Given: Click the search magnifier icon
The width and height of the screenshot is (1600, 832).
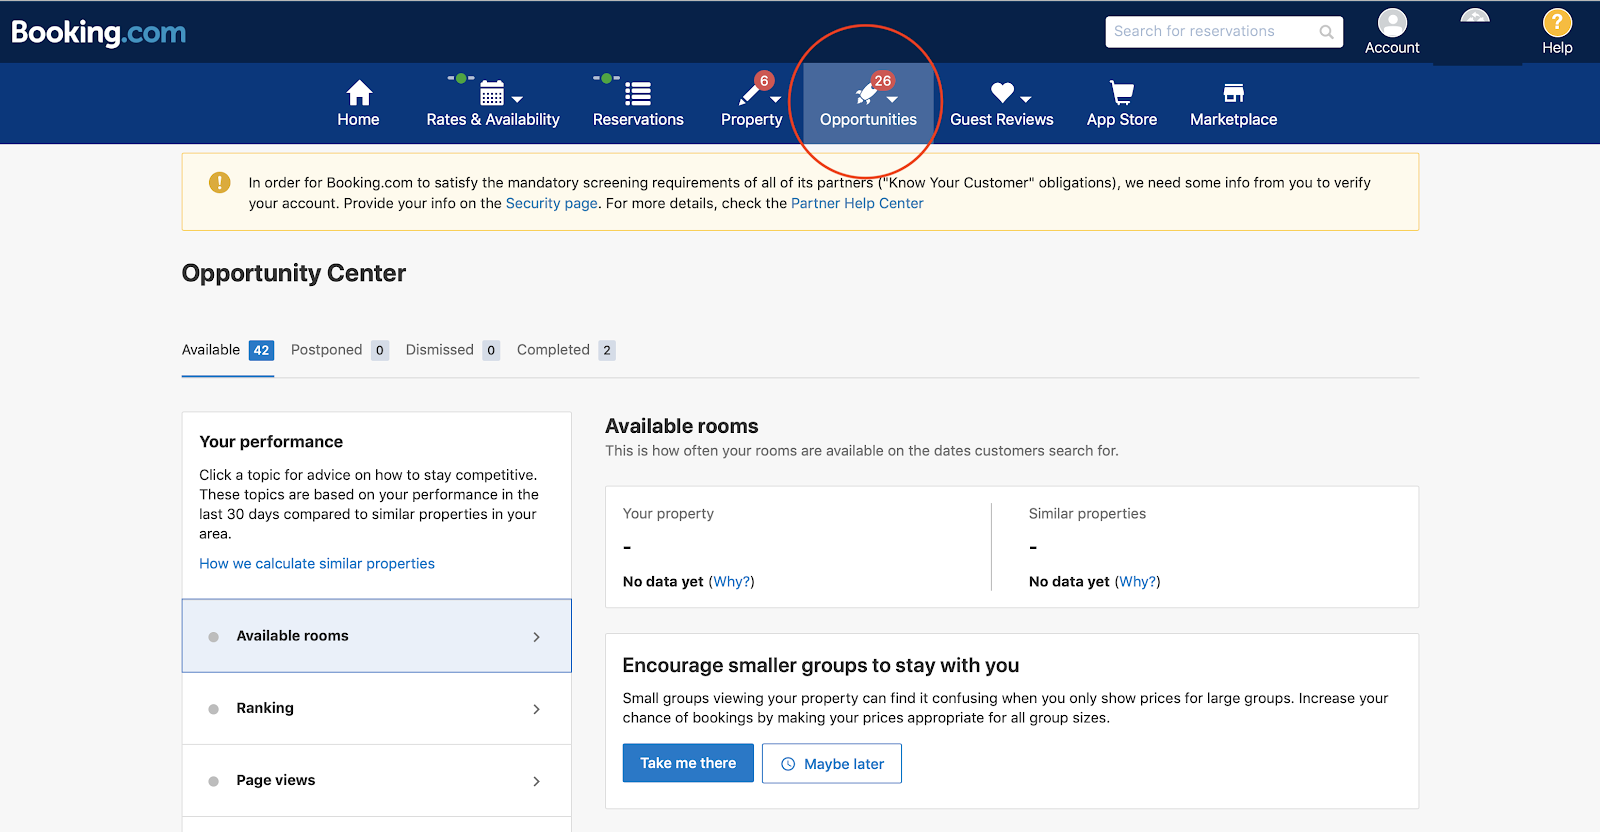Looking at the screenshot, I should (1326, 32).
